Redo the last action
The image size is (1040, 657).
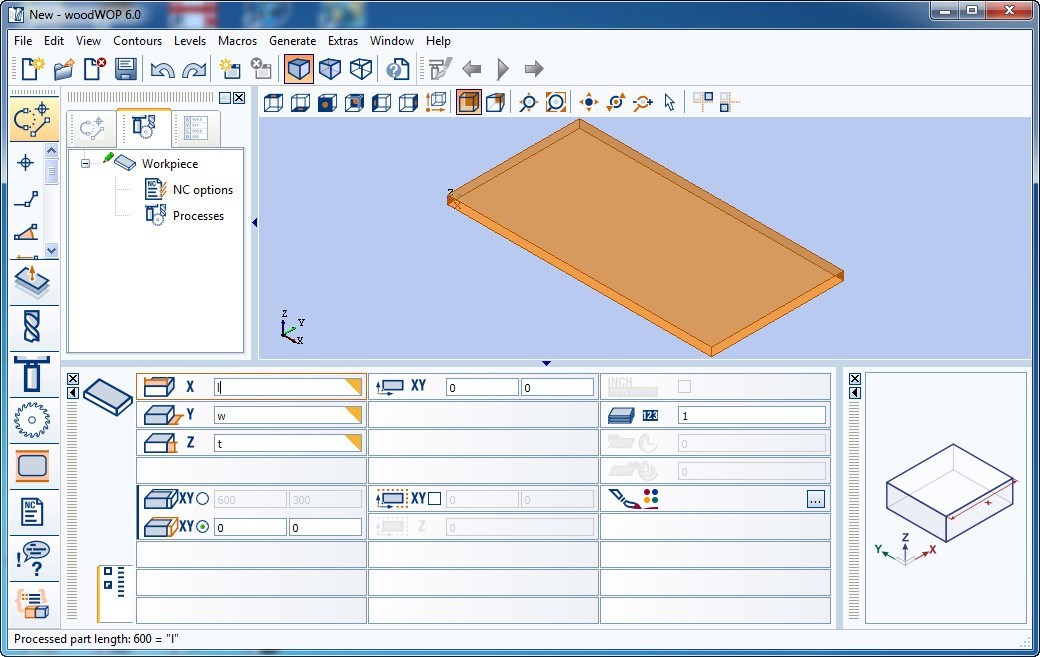pyautogui.click(x=194, y=69)
